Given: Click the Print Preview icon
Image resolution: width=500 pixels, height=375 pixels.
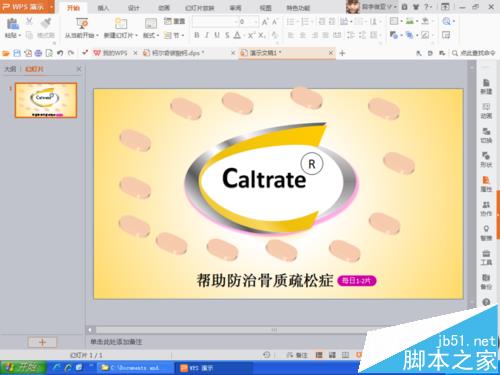Looking at the screenshot, I should [49, 53].
